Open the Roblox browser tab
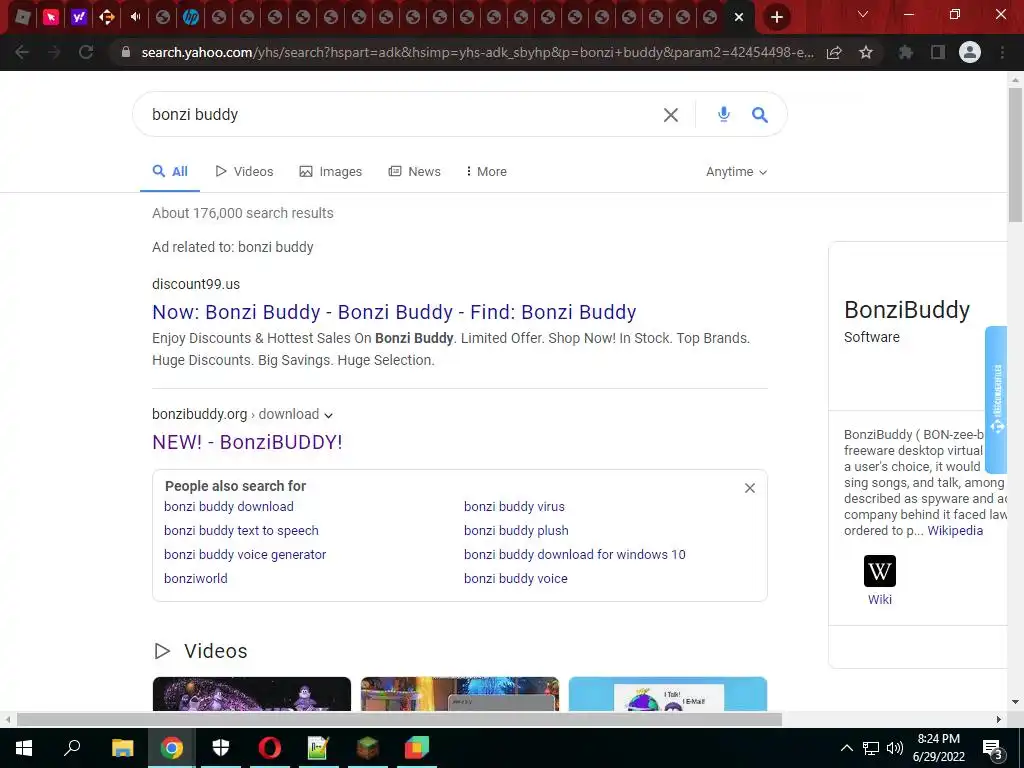 23,17
